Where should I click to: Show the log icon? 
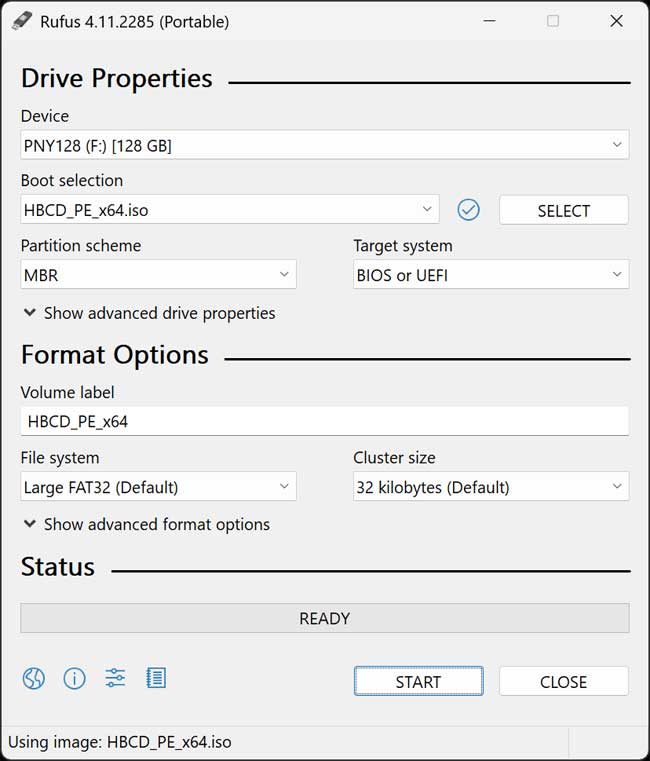(156, 678)
